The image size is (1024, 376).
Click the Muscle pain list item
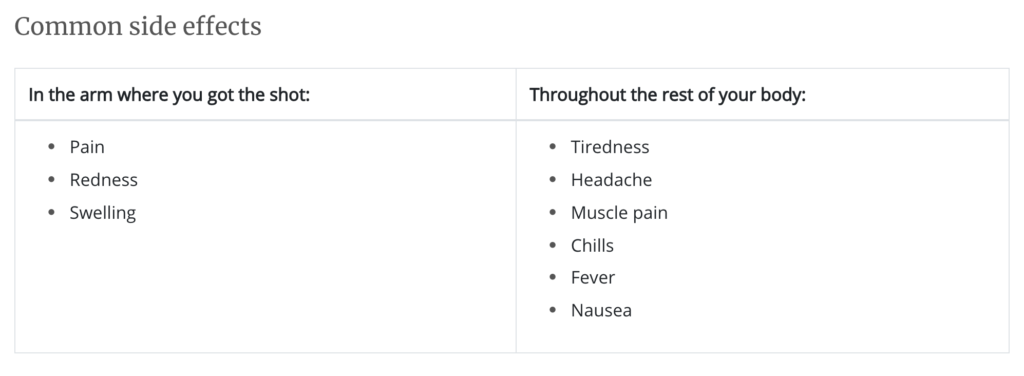[x=619, y=213]
